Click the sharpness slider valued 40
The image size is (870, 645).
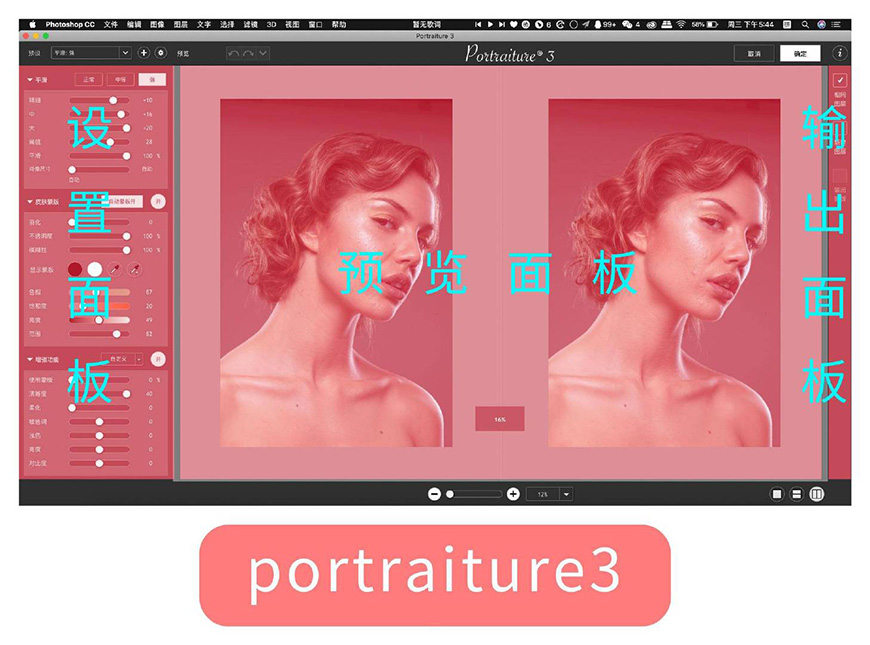[99, 394]
